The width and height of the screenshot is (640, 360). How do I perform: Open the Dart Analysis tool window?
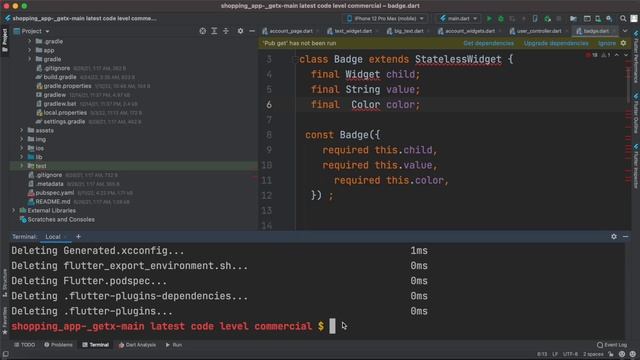137,345
